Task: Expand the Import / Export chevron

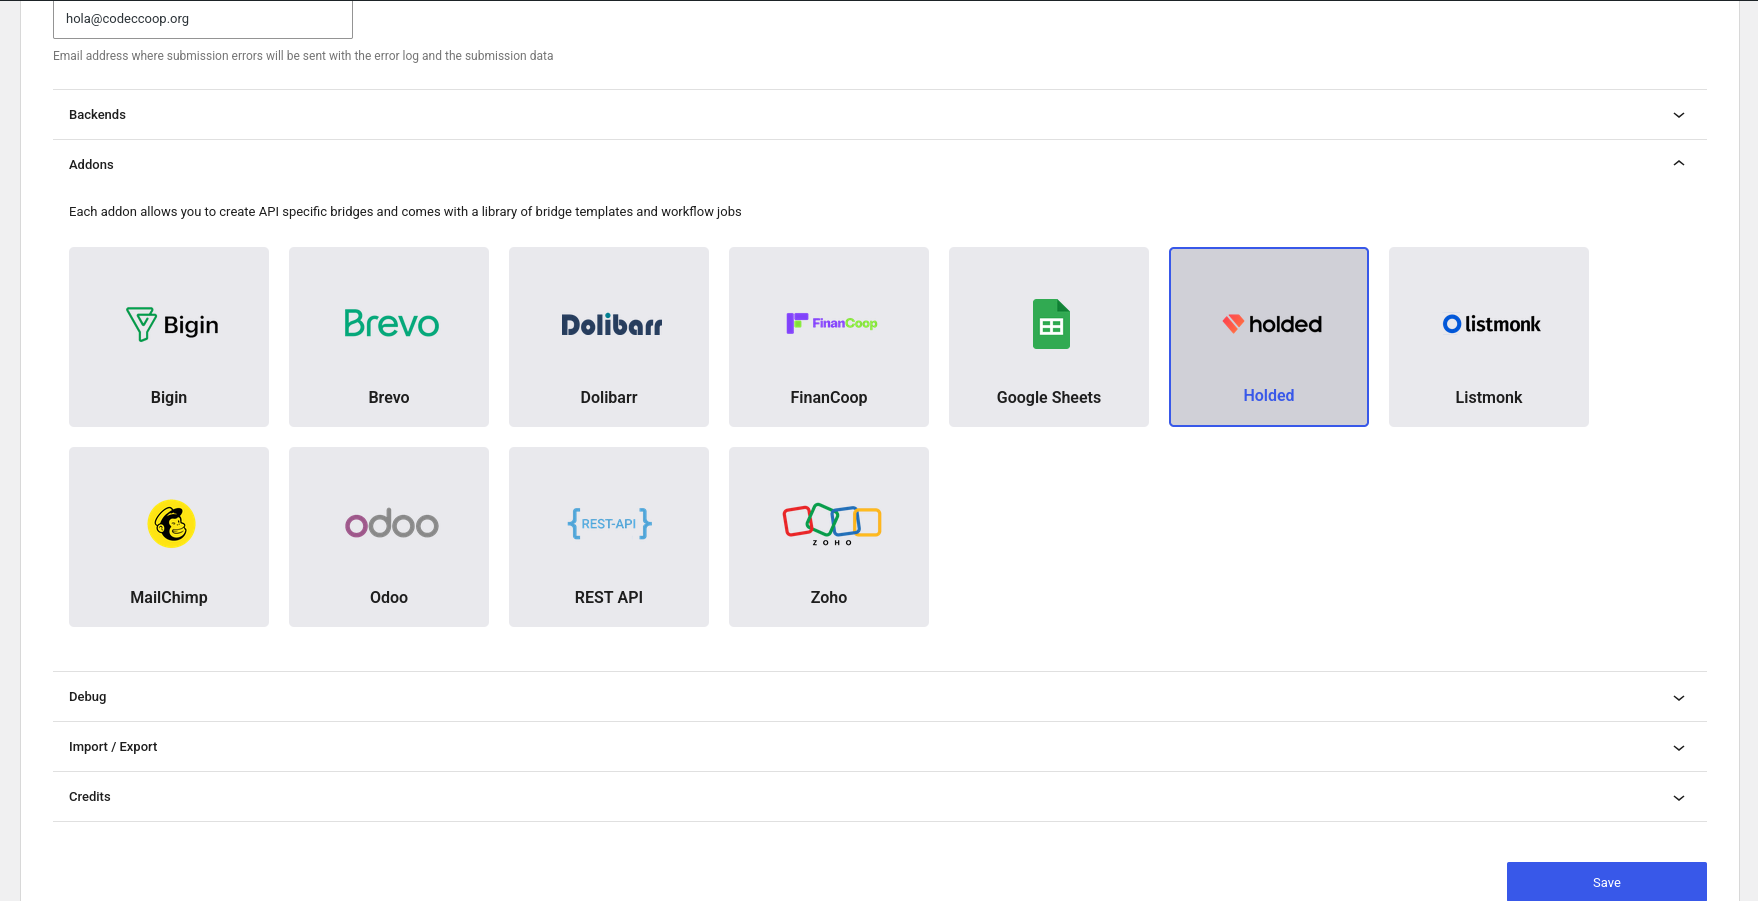Action: (1678, 748)
